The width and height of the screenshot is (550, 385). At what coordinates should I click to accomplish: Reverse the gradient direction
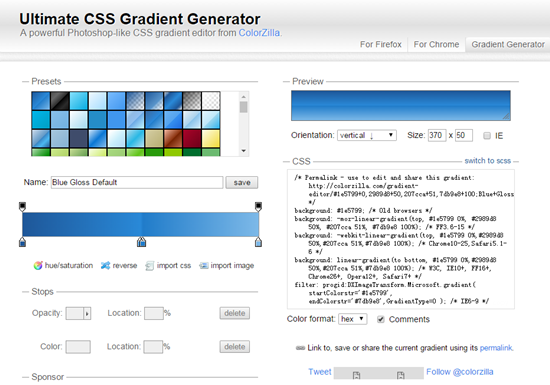click(119, 265)
